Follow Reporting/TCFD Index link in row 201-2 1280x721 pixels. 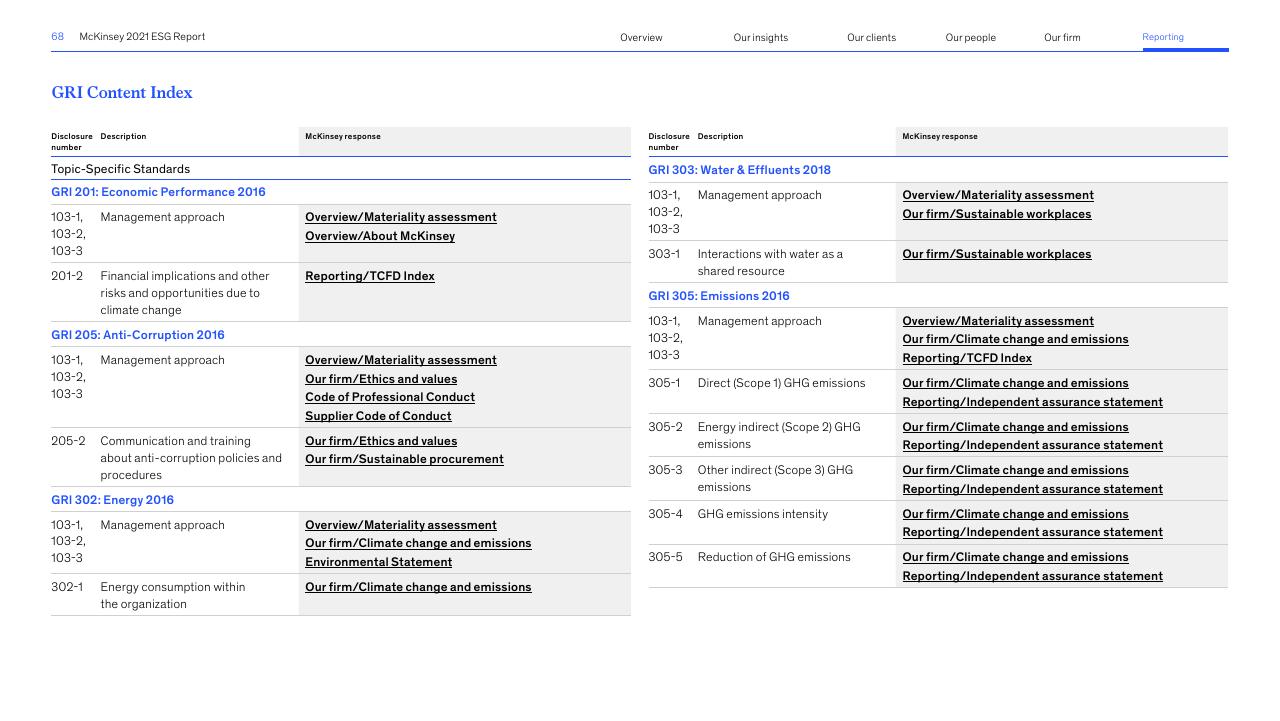[370, 276]
